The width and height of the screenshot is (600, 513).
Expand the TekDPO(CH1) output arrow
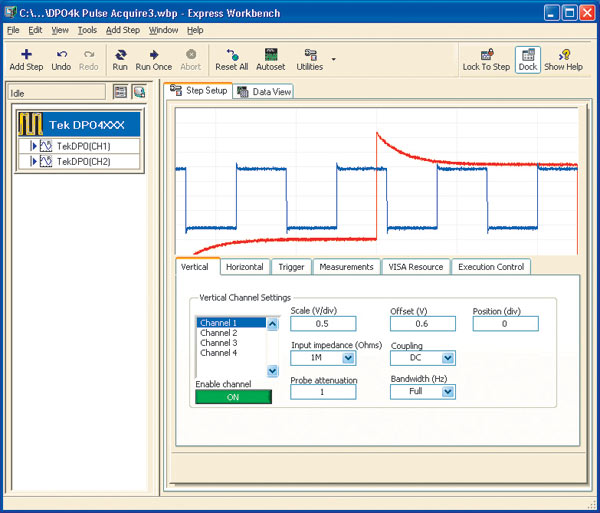point(33,146)
